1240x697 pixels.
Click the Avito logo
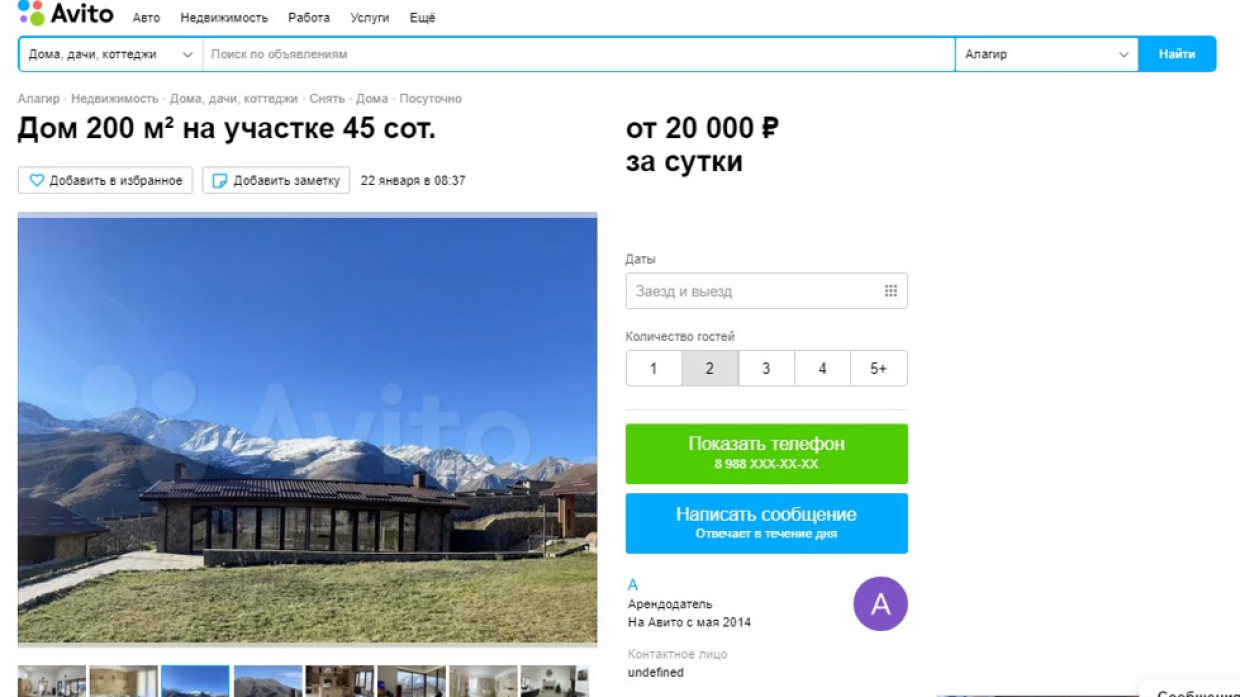point(65,13)
